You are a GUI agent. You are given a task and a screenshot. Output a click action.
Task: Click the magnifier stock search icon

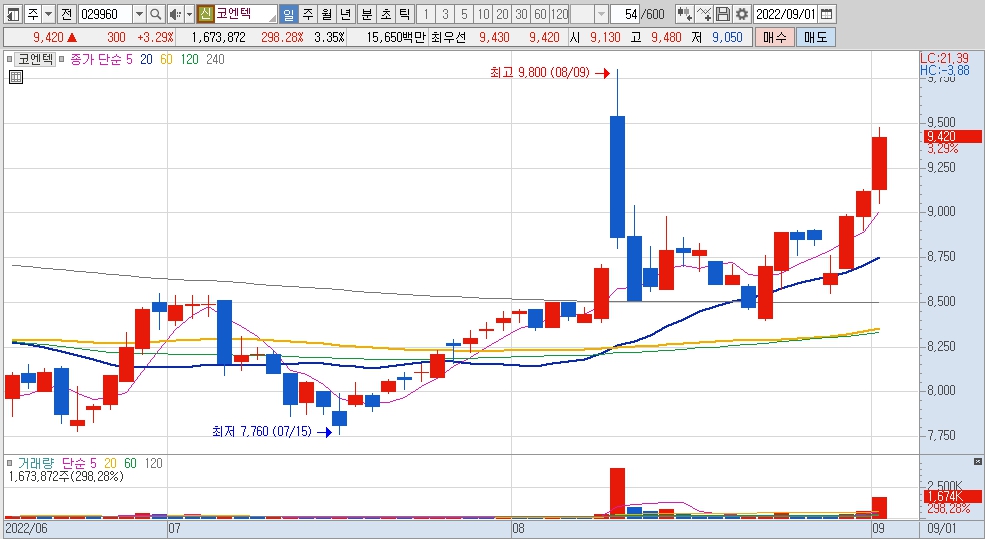pyautogui.click(x=156, y=14)
